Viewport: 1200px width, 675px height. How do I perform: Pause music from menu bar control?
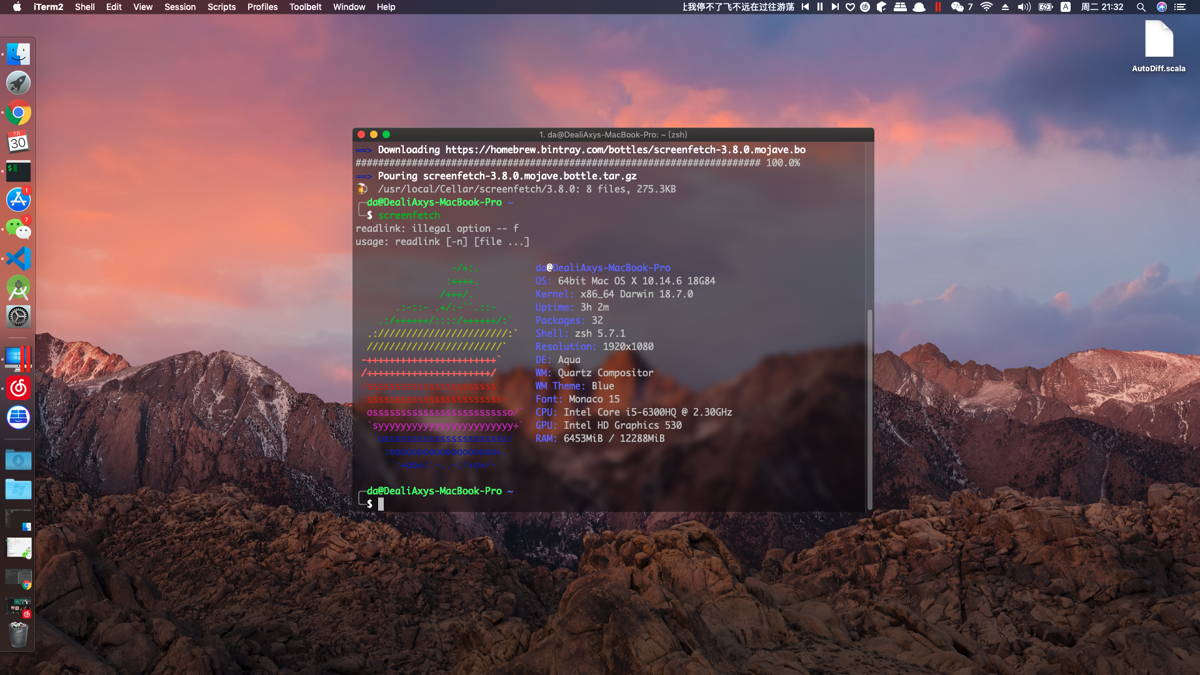[820, 7]
